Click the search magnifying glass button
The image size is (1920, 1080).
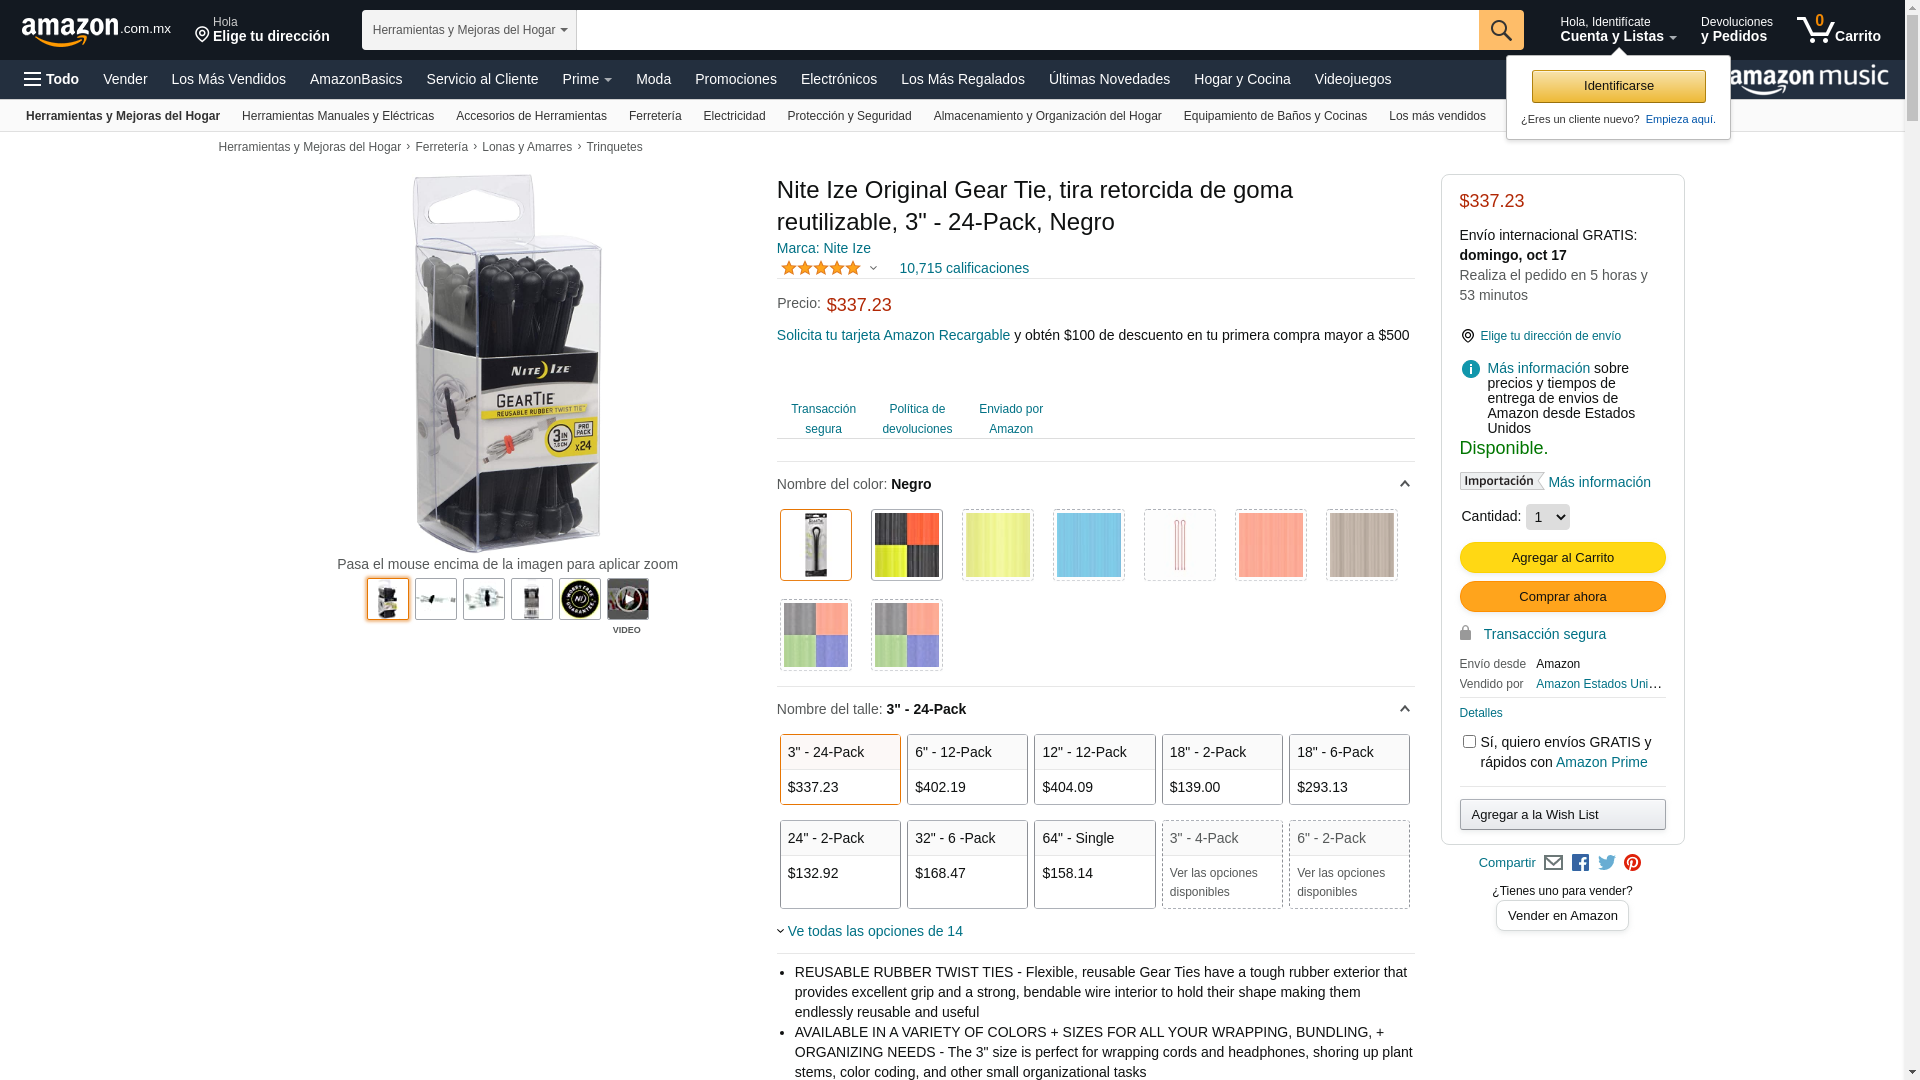coord(1501,30)
